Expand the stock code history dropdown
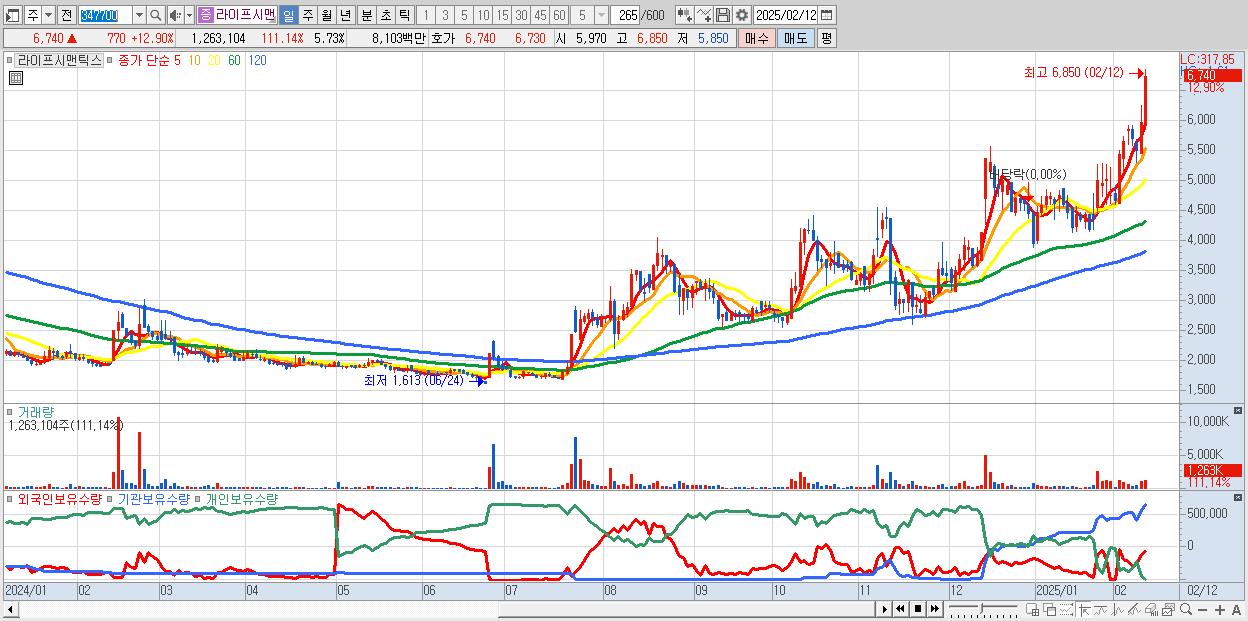Image resolution: width=1248 pixels, height=621 pixels. pyautogui.click(x=139, y=16)
